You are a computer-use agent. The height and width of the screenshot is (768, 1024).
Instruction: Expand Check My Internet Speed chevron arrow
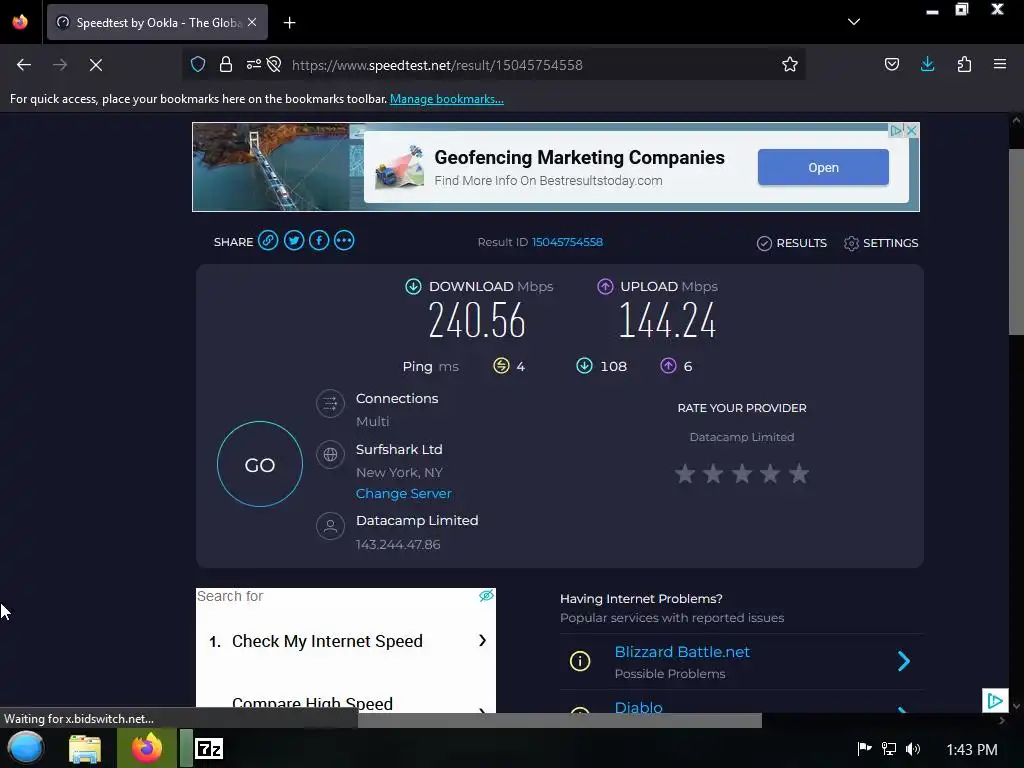(x=483, y=641)
